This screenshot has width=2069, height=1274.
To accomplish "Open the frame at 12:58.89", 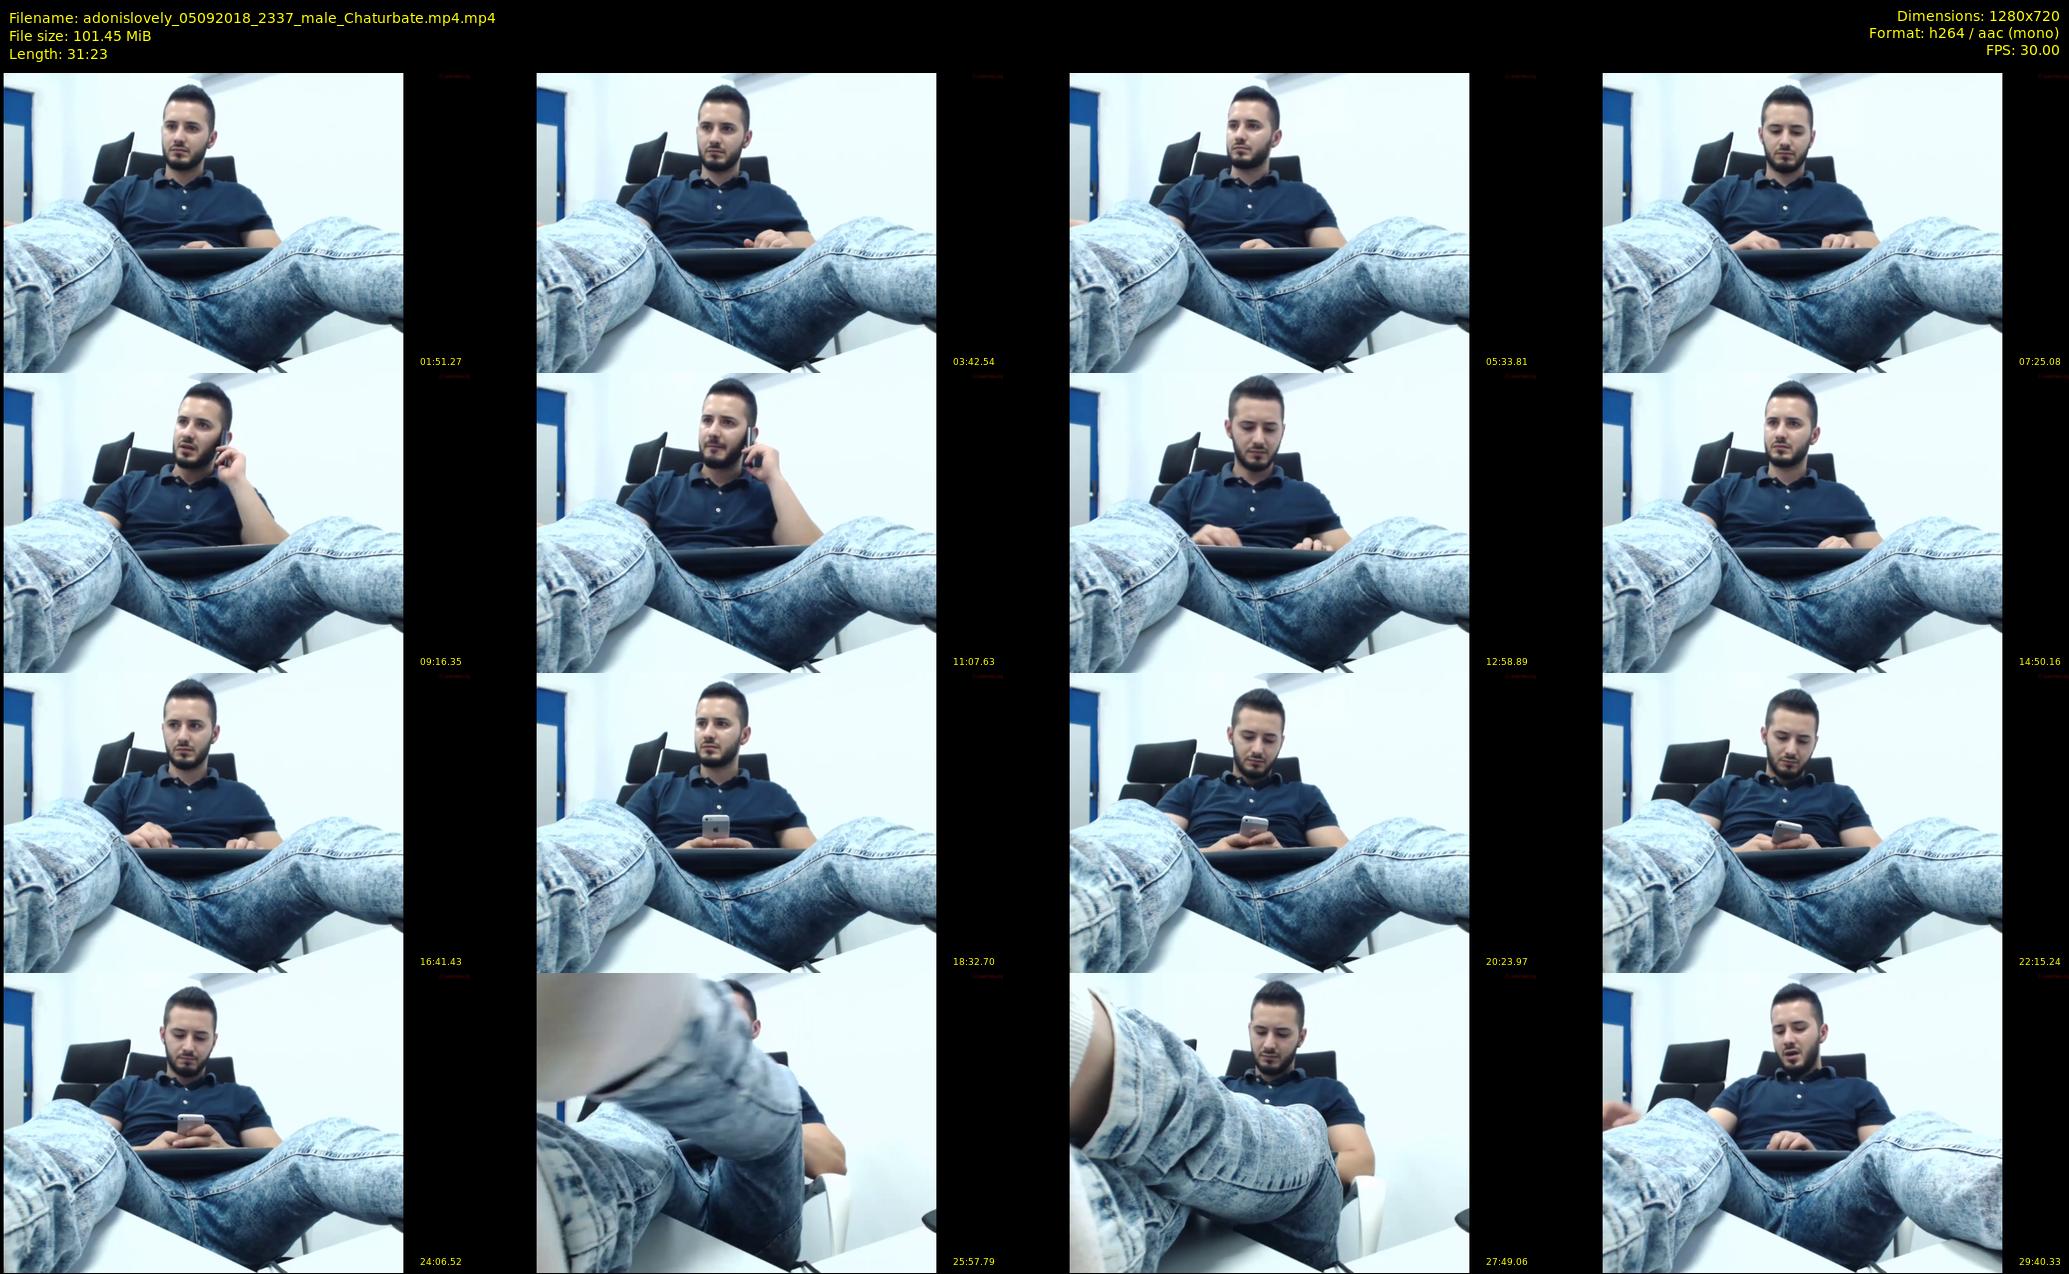I will coord(1269,522).
